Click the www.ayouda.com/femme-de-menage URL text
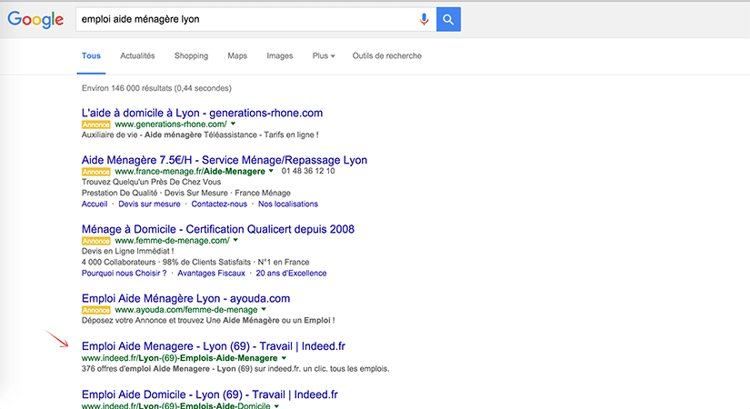 tap(186, 310)
